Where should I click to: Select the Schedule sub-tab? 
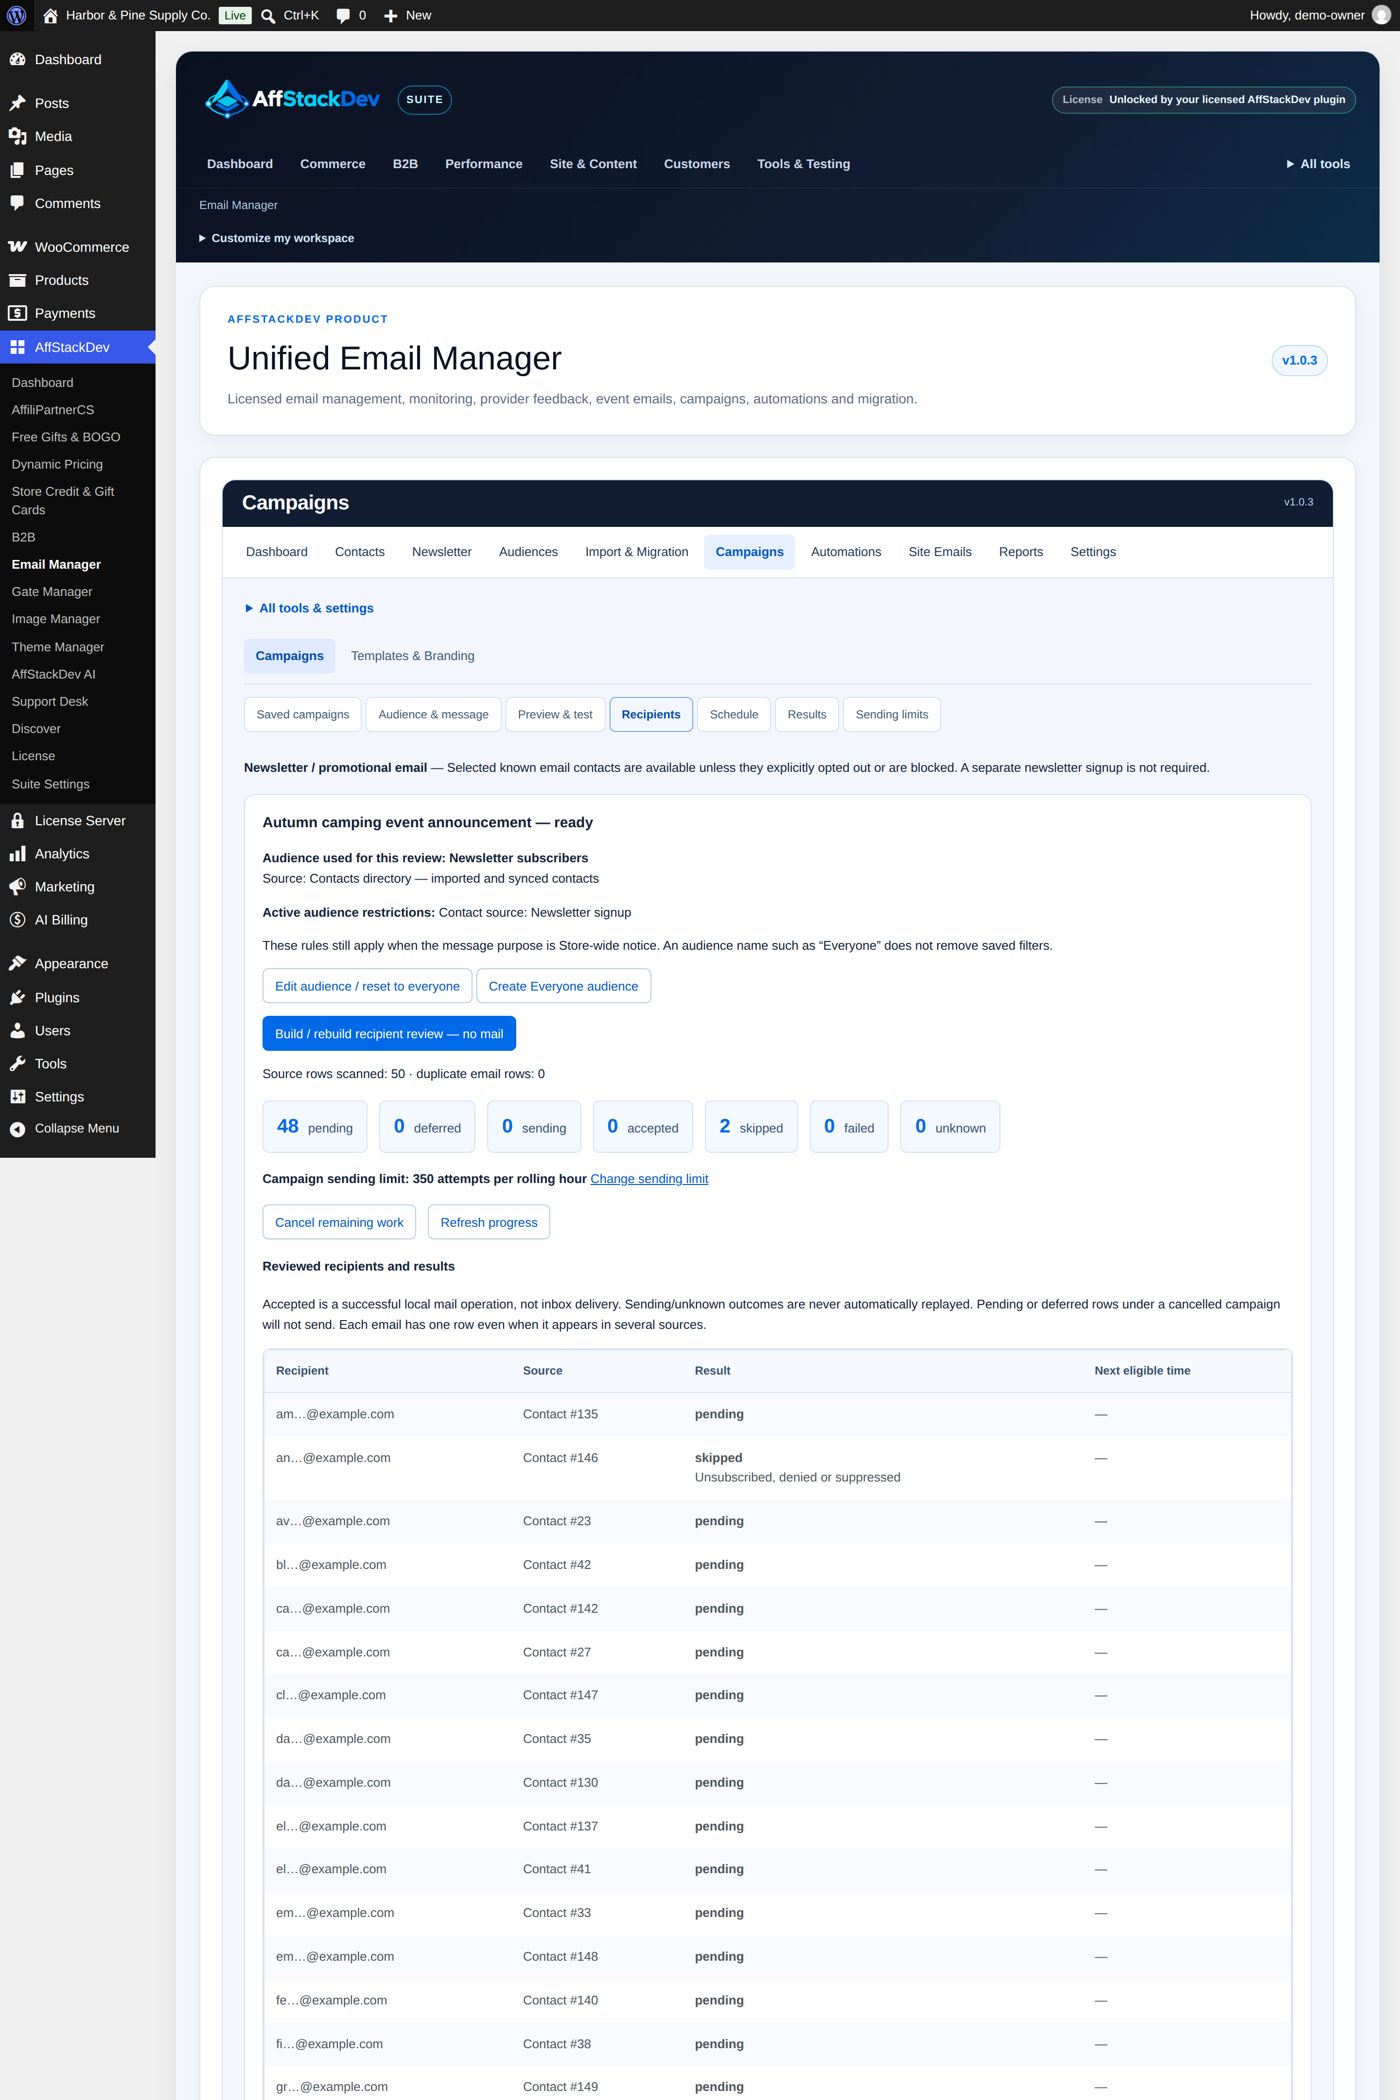click(734, 714)
